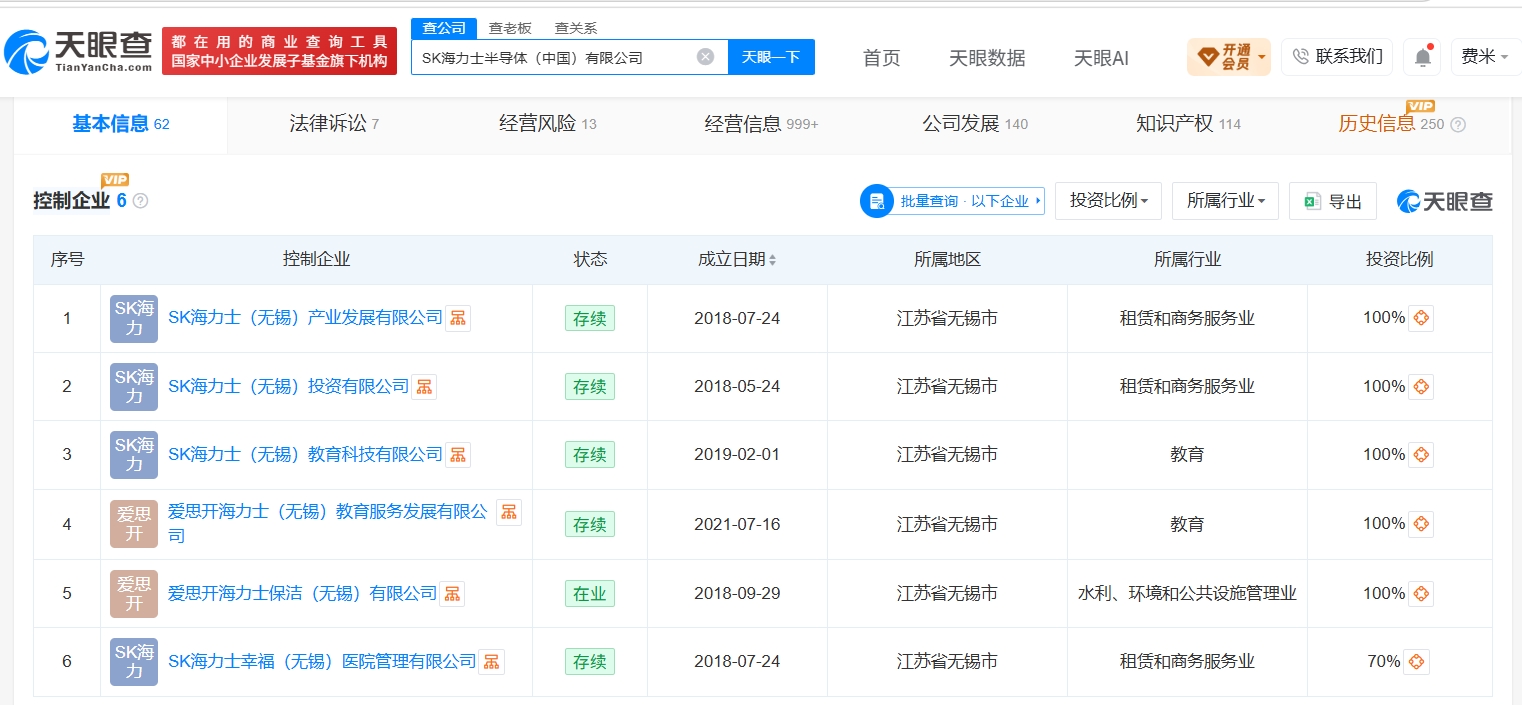Open company SK海力士（无锡）投资有限公司
This screenshot has height=705, width=1522.
click(x=288, y=386)
